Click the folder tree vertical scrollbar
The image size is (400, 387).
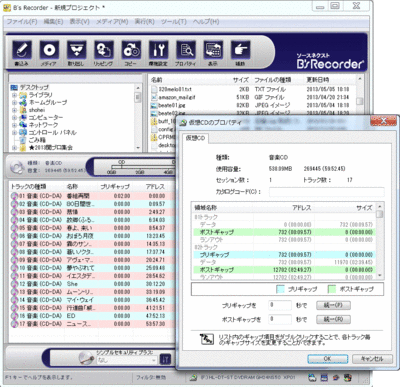click(138, 117)
